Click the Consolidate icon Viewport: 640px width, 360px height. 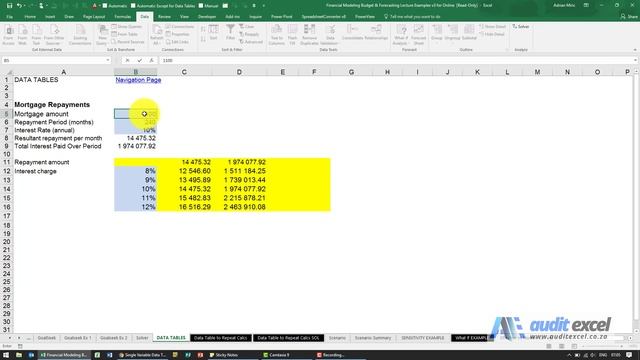(352, 33)
